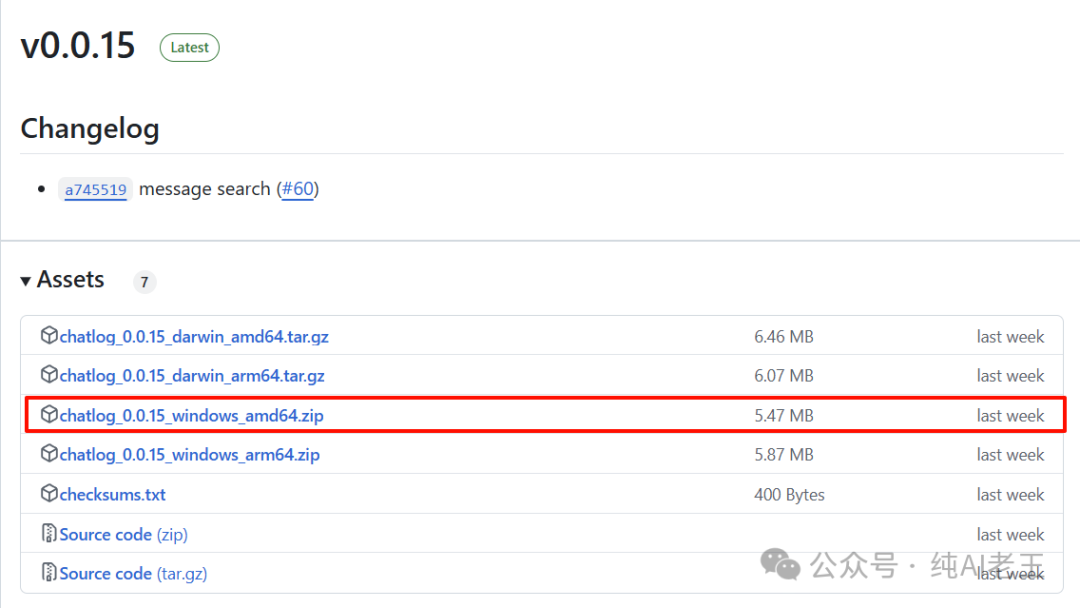Image resolution: width=1080 pixels, height=608 pixels.
Task: Click 'last week' in the darwin_amd64 row
Action: coord(1010,337)
